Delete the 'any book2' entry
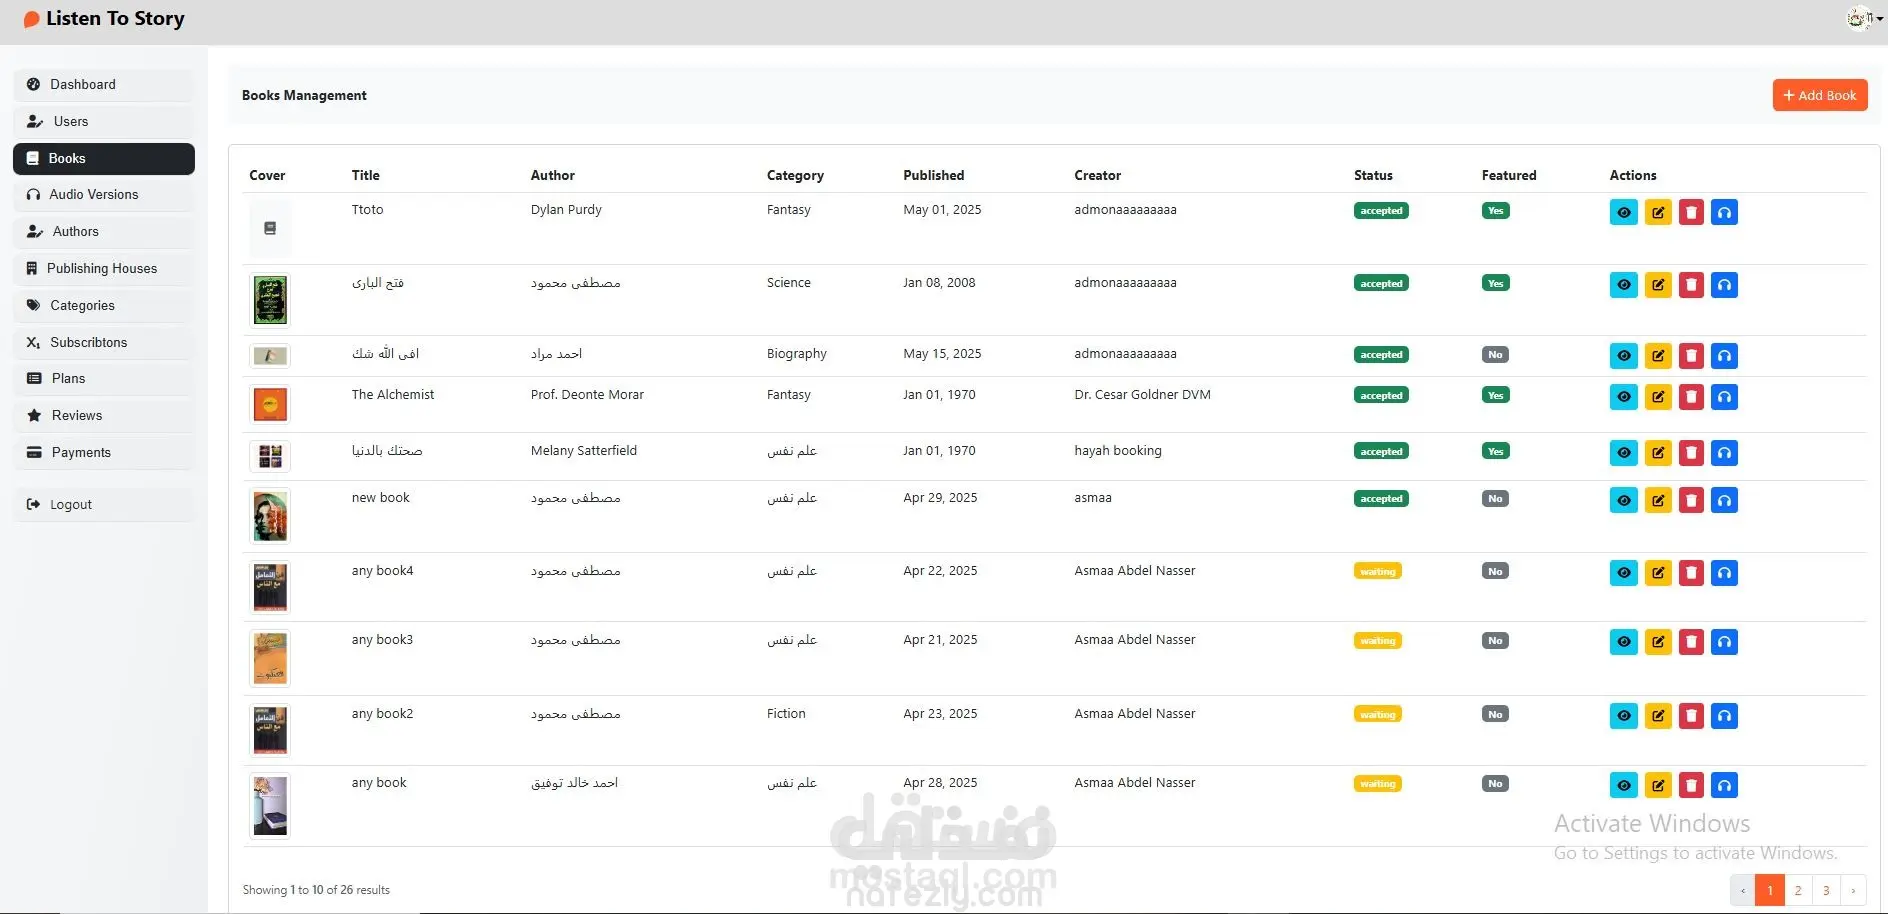This screenshot has width=1888, height=914. point(1691,716)
